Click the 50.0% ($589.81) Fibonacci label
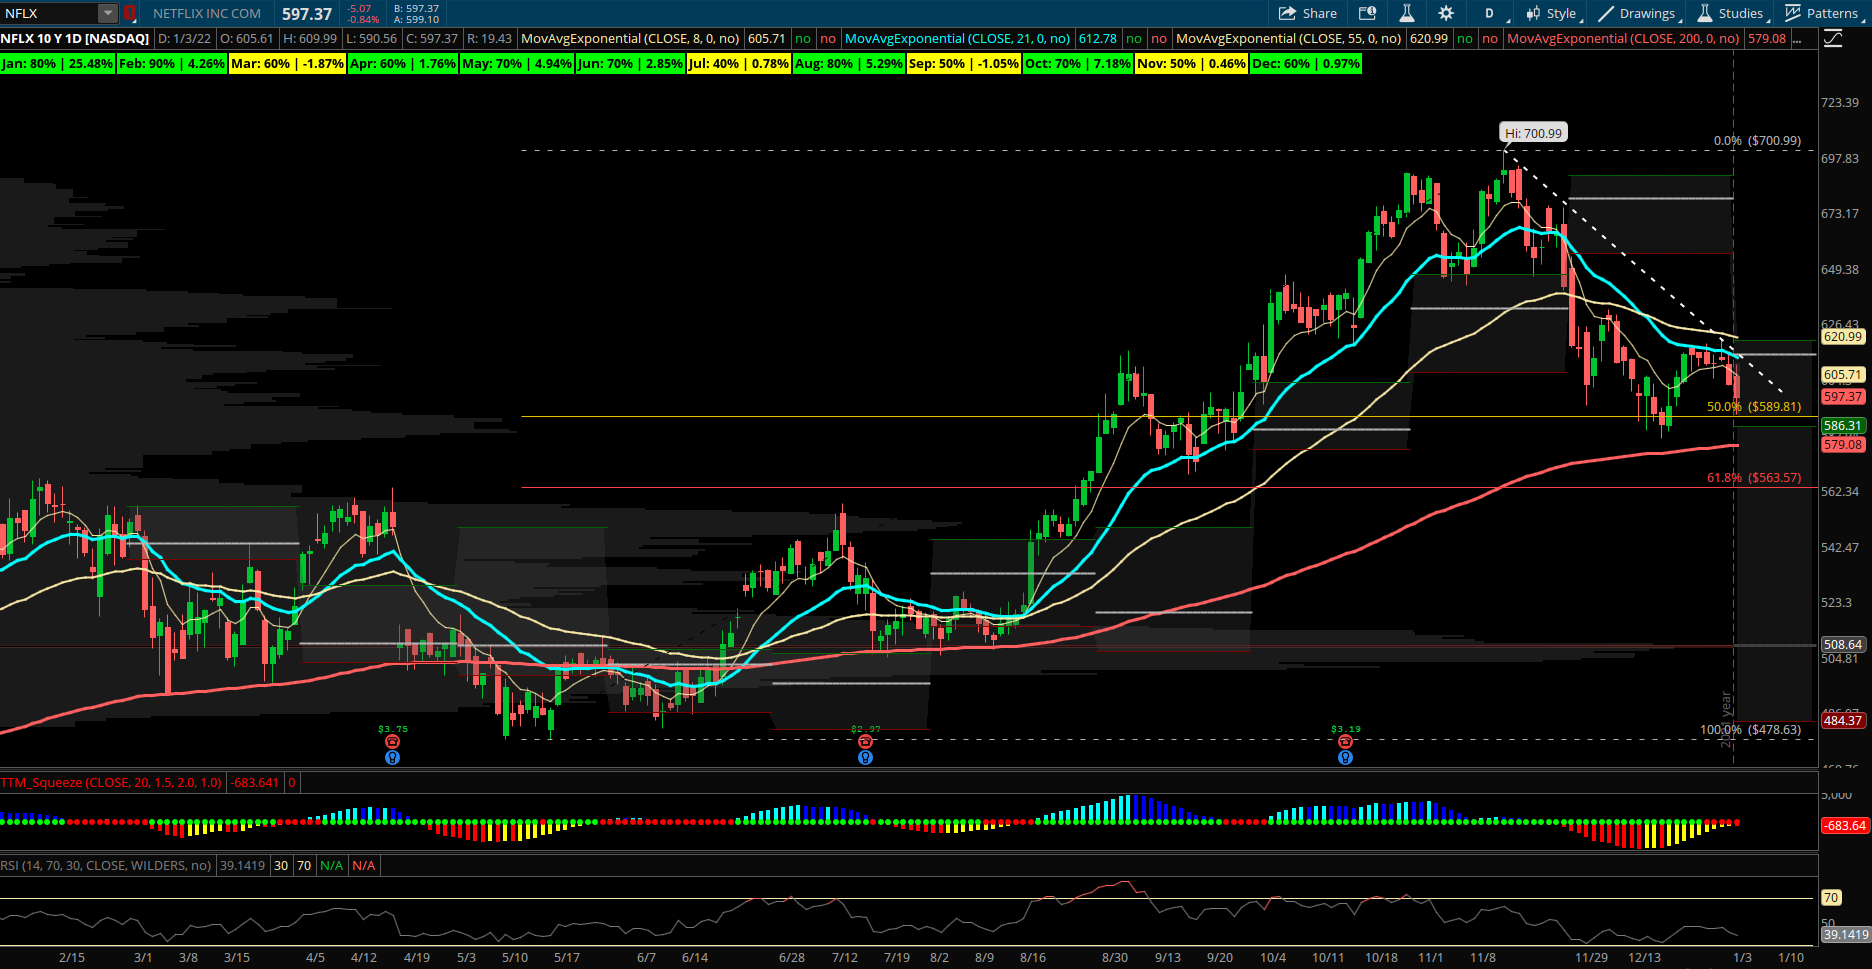Viewport: 1872px width, 969px height. 1754,407
